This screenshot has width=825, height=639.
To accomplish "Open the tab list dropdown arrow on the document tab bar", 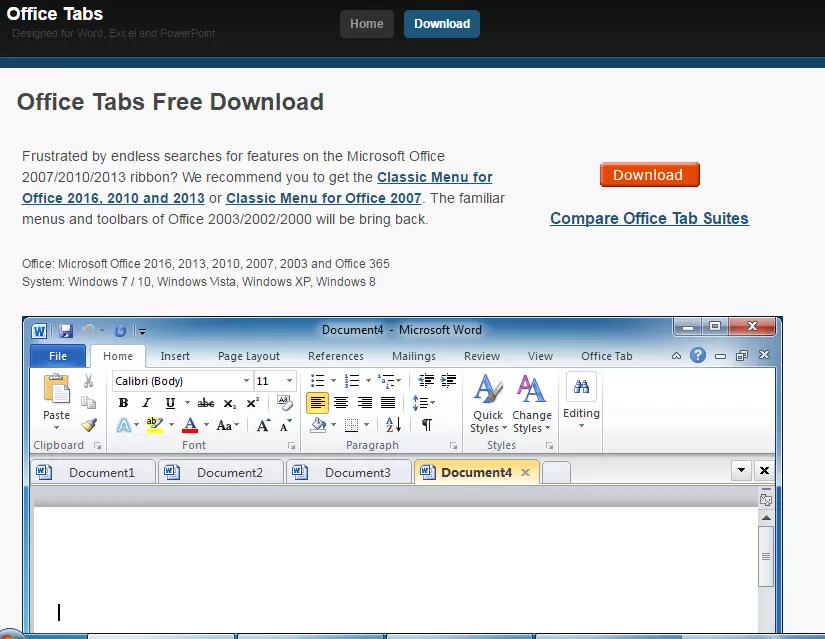I will coord(741,470).
